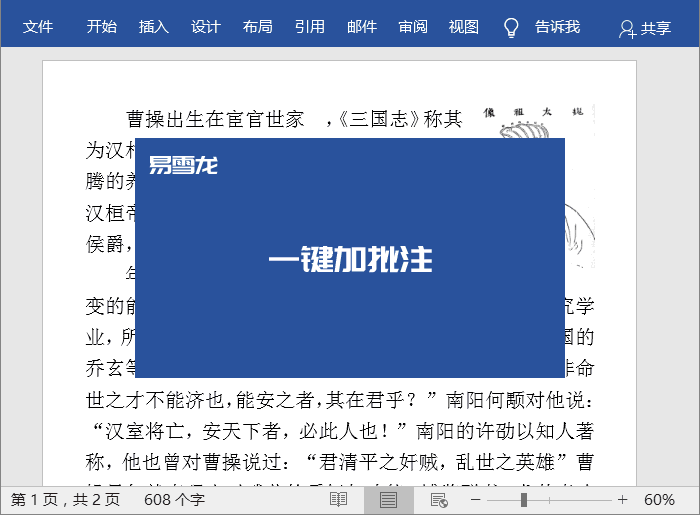Click the 608 个字 word count
Viewport: 700px width, 515px height.
point(174,499)
